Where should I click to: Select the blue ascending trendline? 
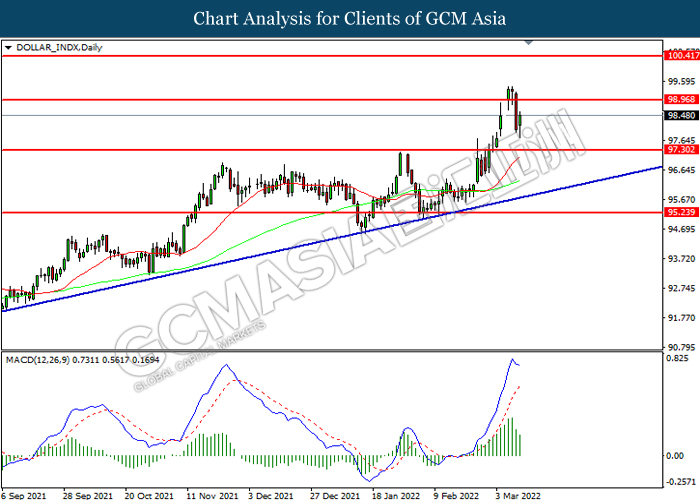click(331, 239)
